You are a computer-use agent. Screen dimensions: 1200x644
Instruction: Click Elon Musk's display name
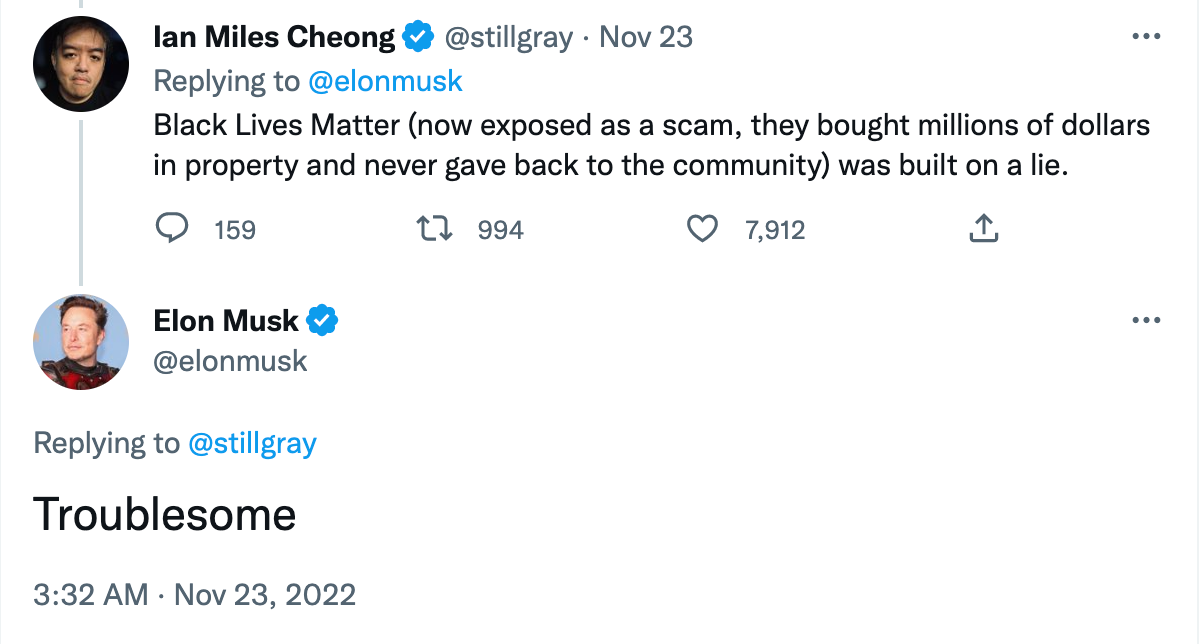coord(224,320)
